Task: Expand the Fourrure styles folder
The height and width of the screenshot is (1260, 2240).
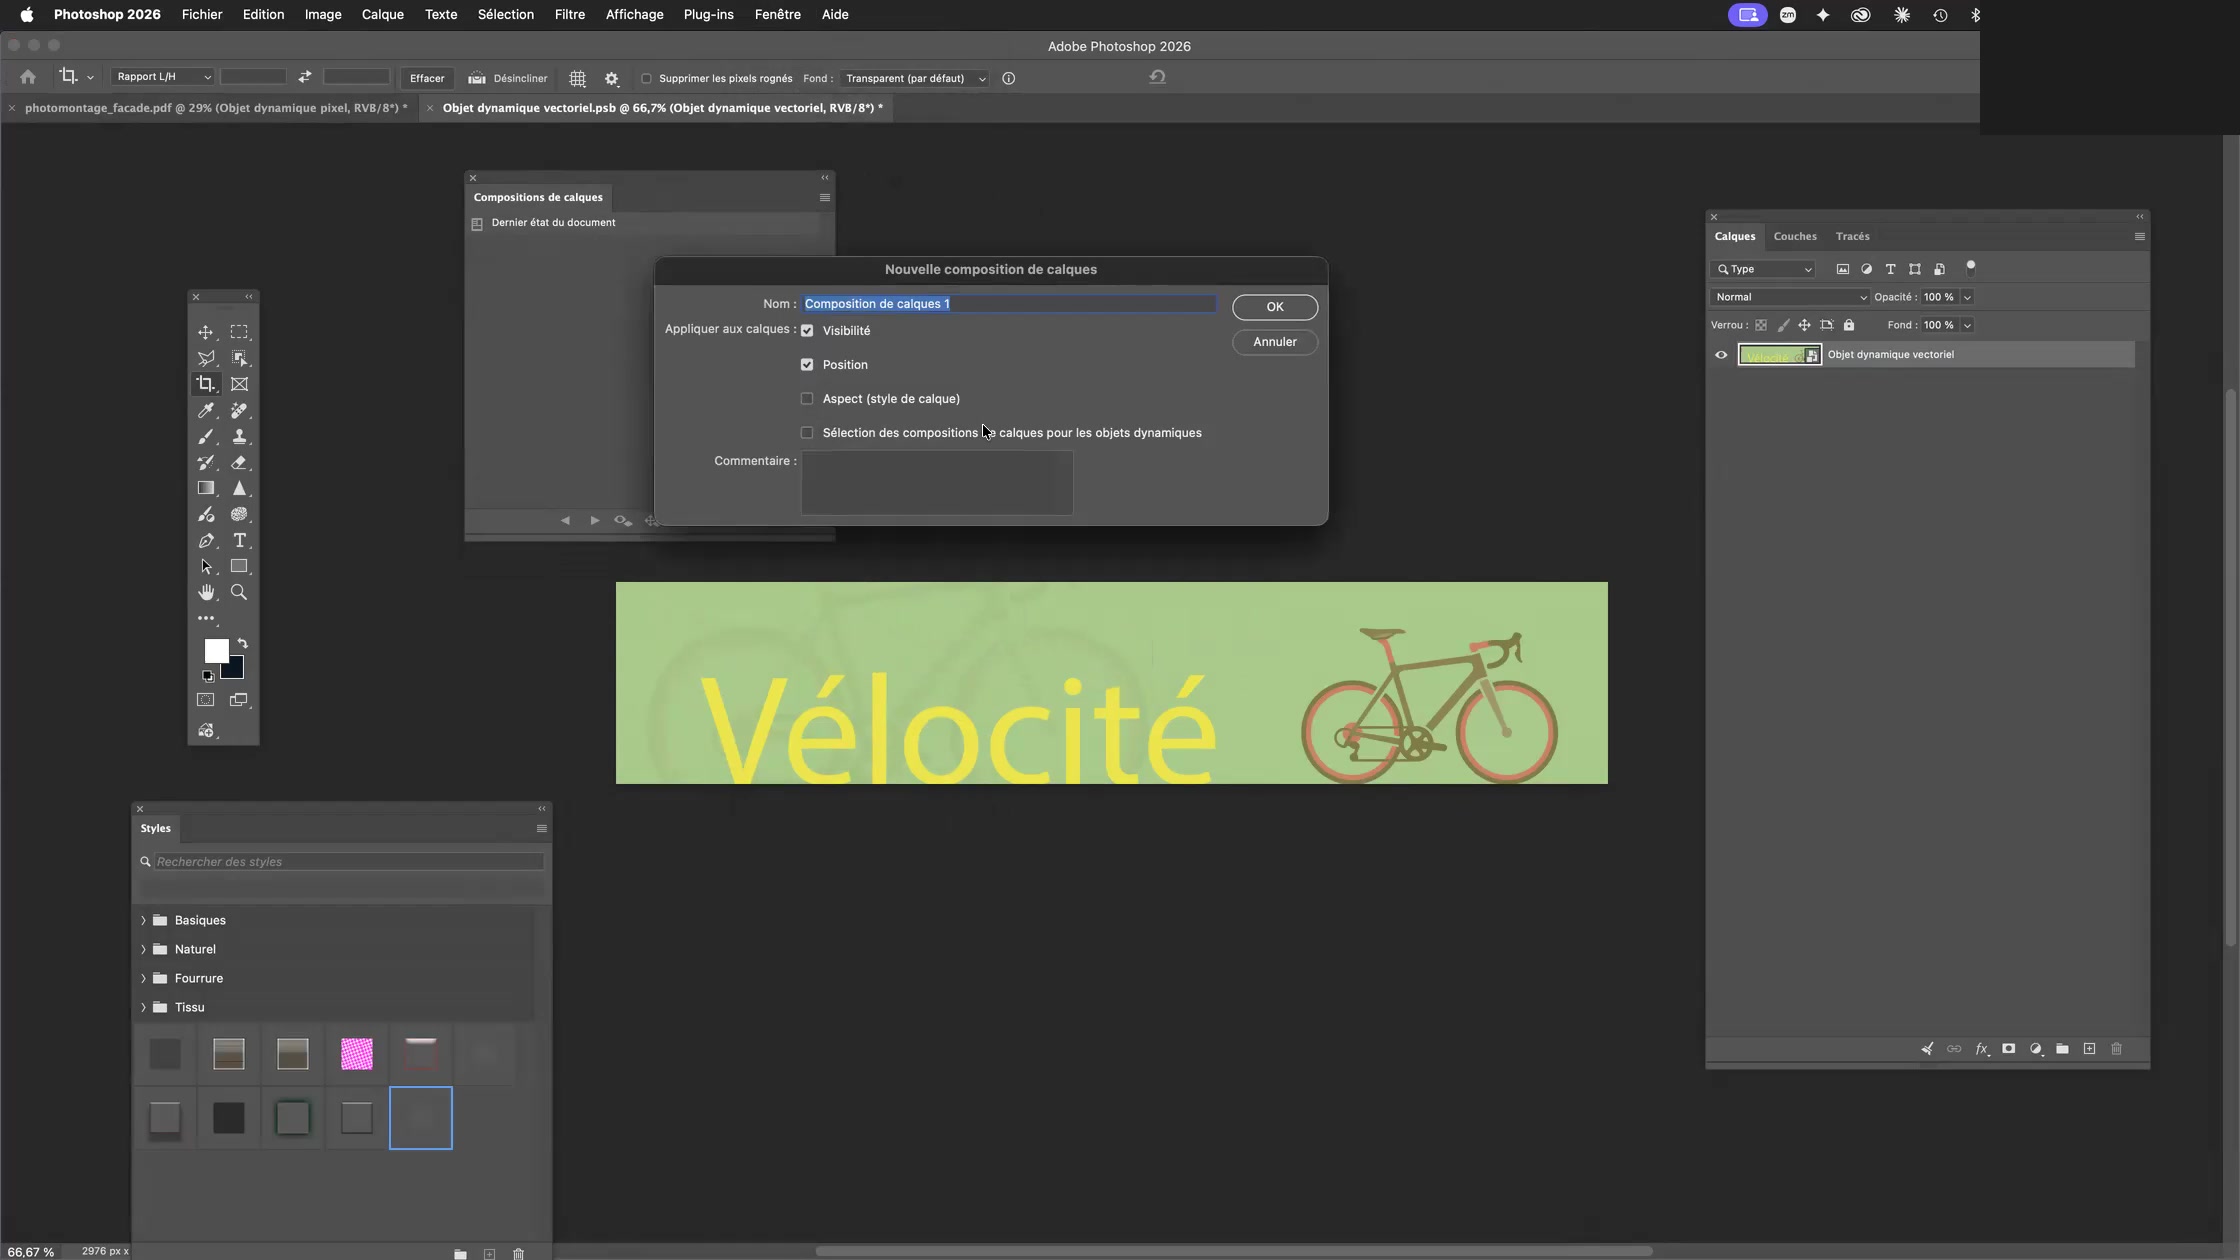Action: pyautogui.click(x=143, y=979)
